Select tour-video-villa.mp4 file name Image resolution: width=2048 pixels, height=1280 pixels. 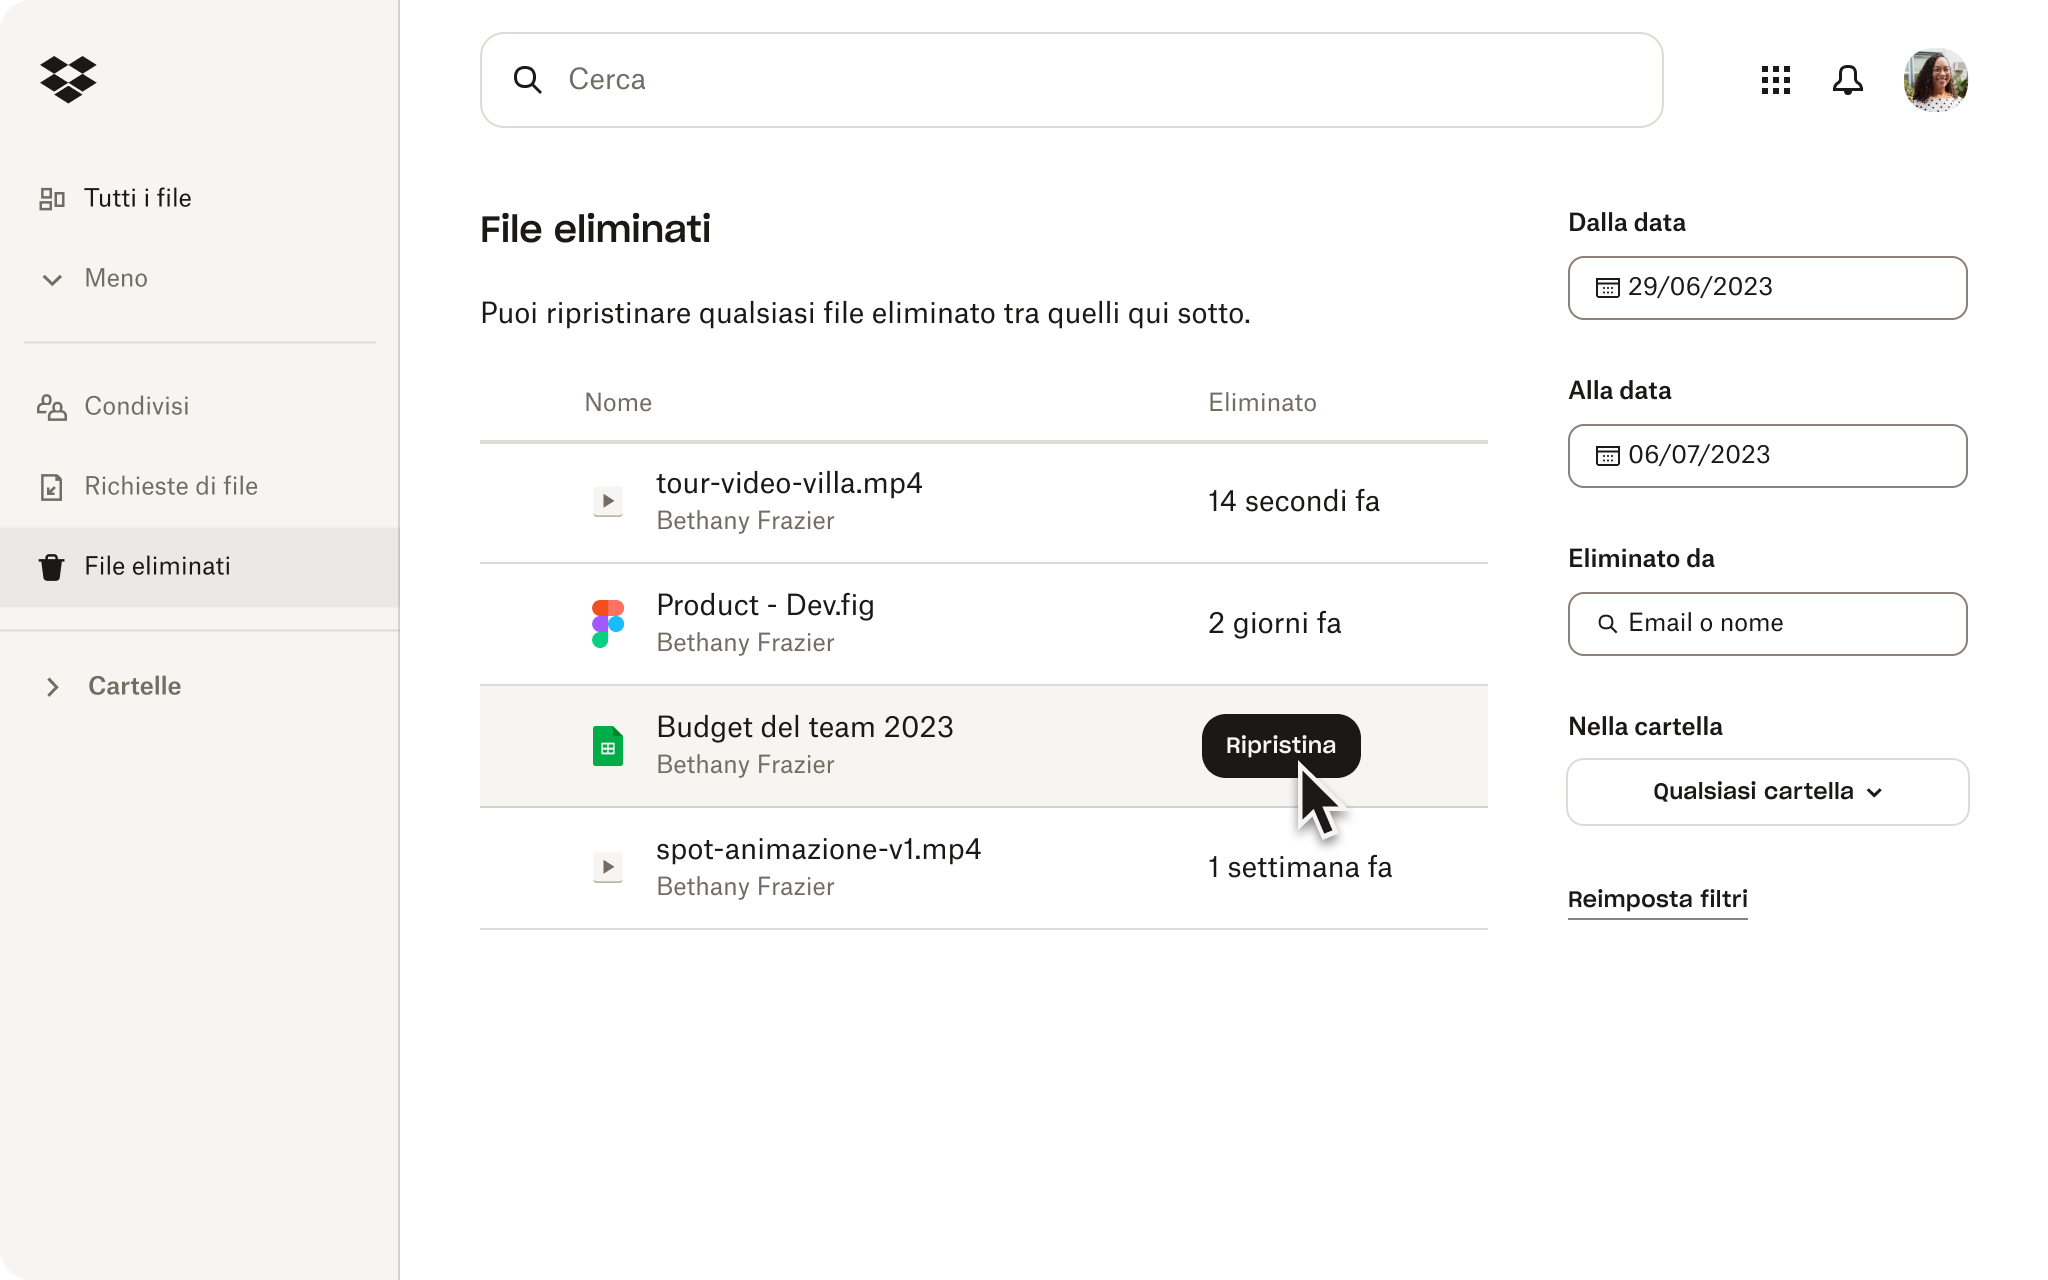tap(789, 483)
